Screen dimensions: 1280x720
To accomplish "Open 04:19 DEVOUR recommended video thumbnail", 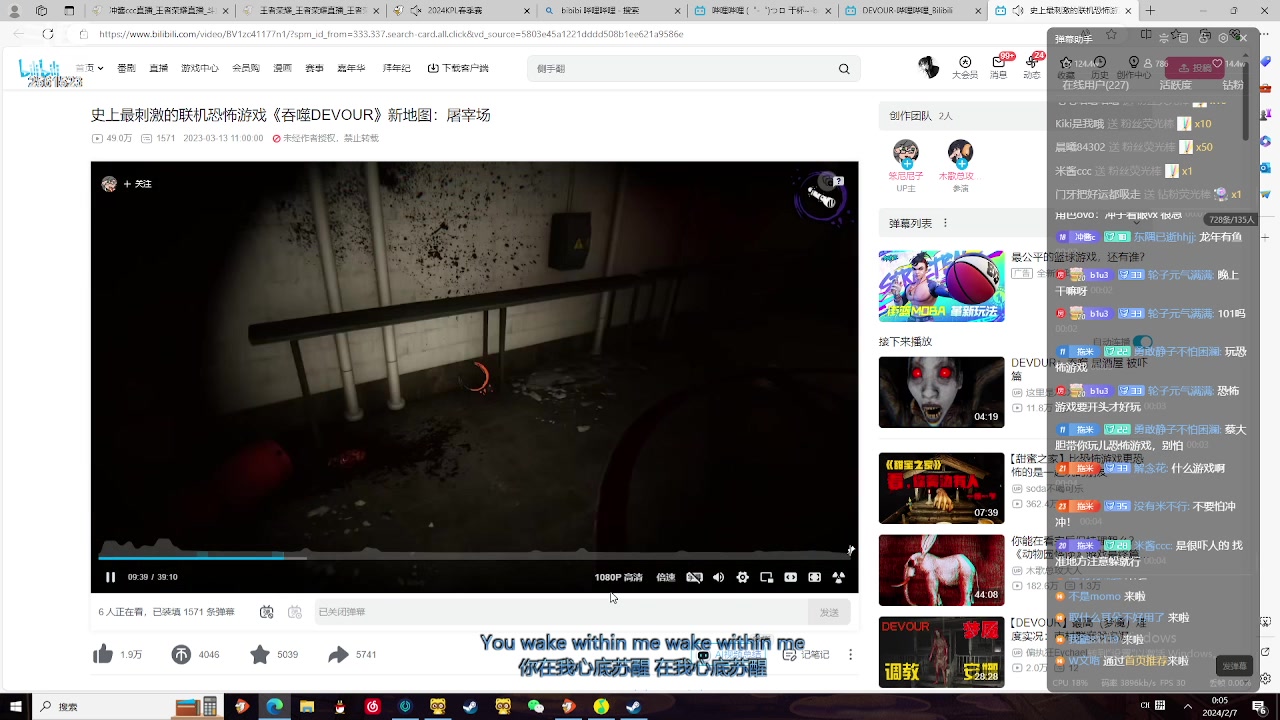I will point(941,392).
